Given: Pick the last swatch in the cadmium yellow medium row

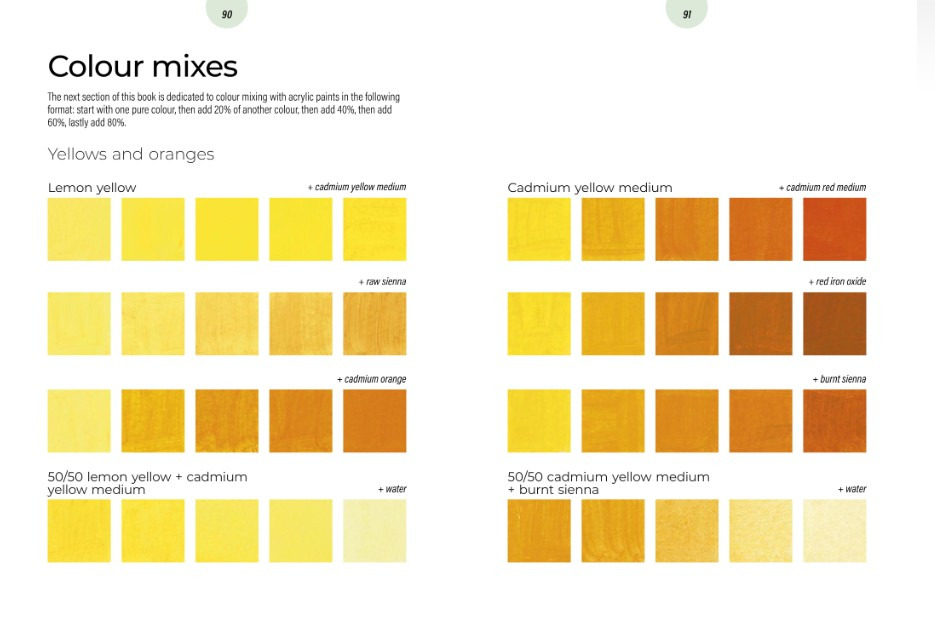Looking at the screenshot, I should click(374, 229).
